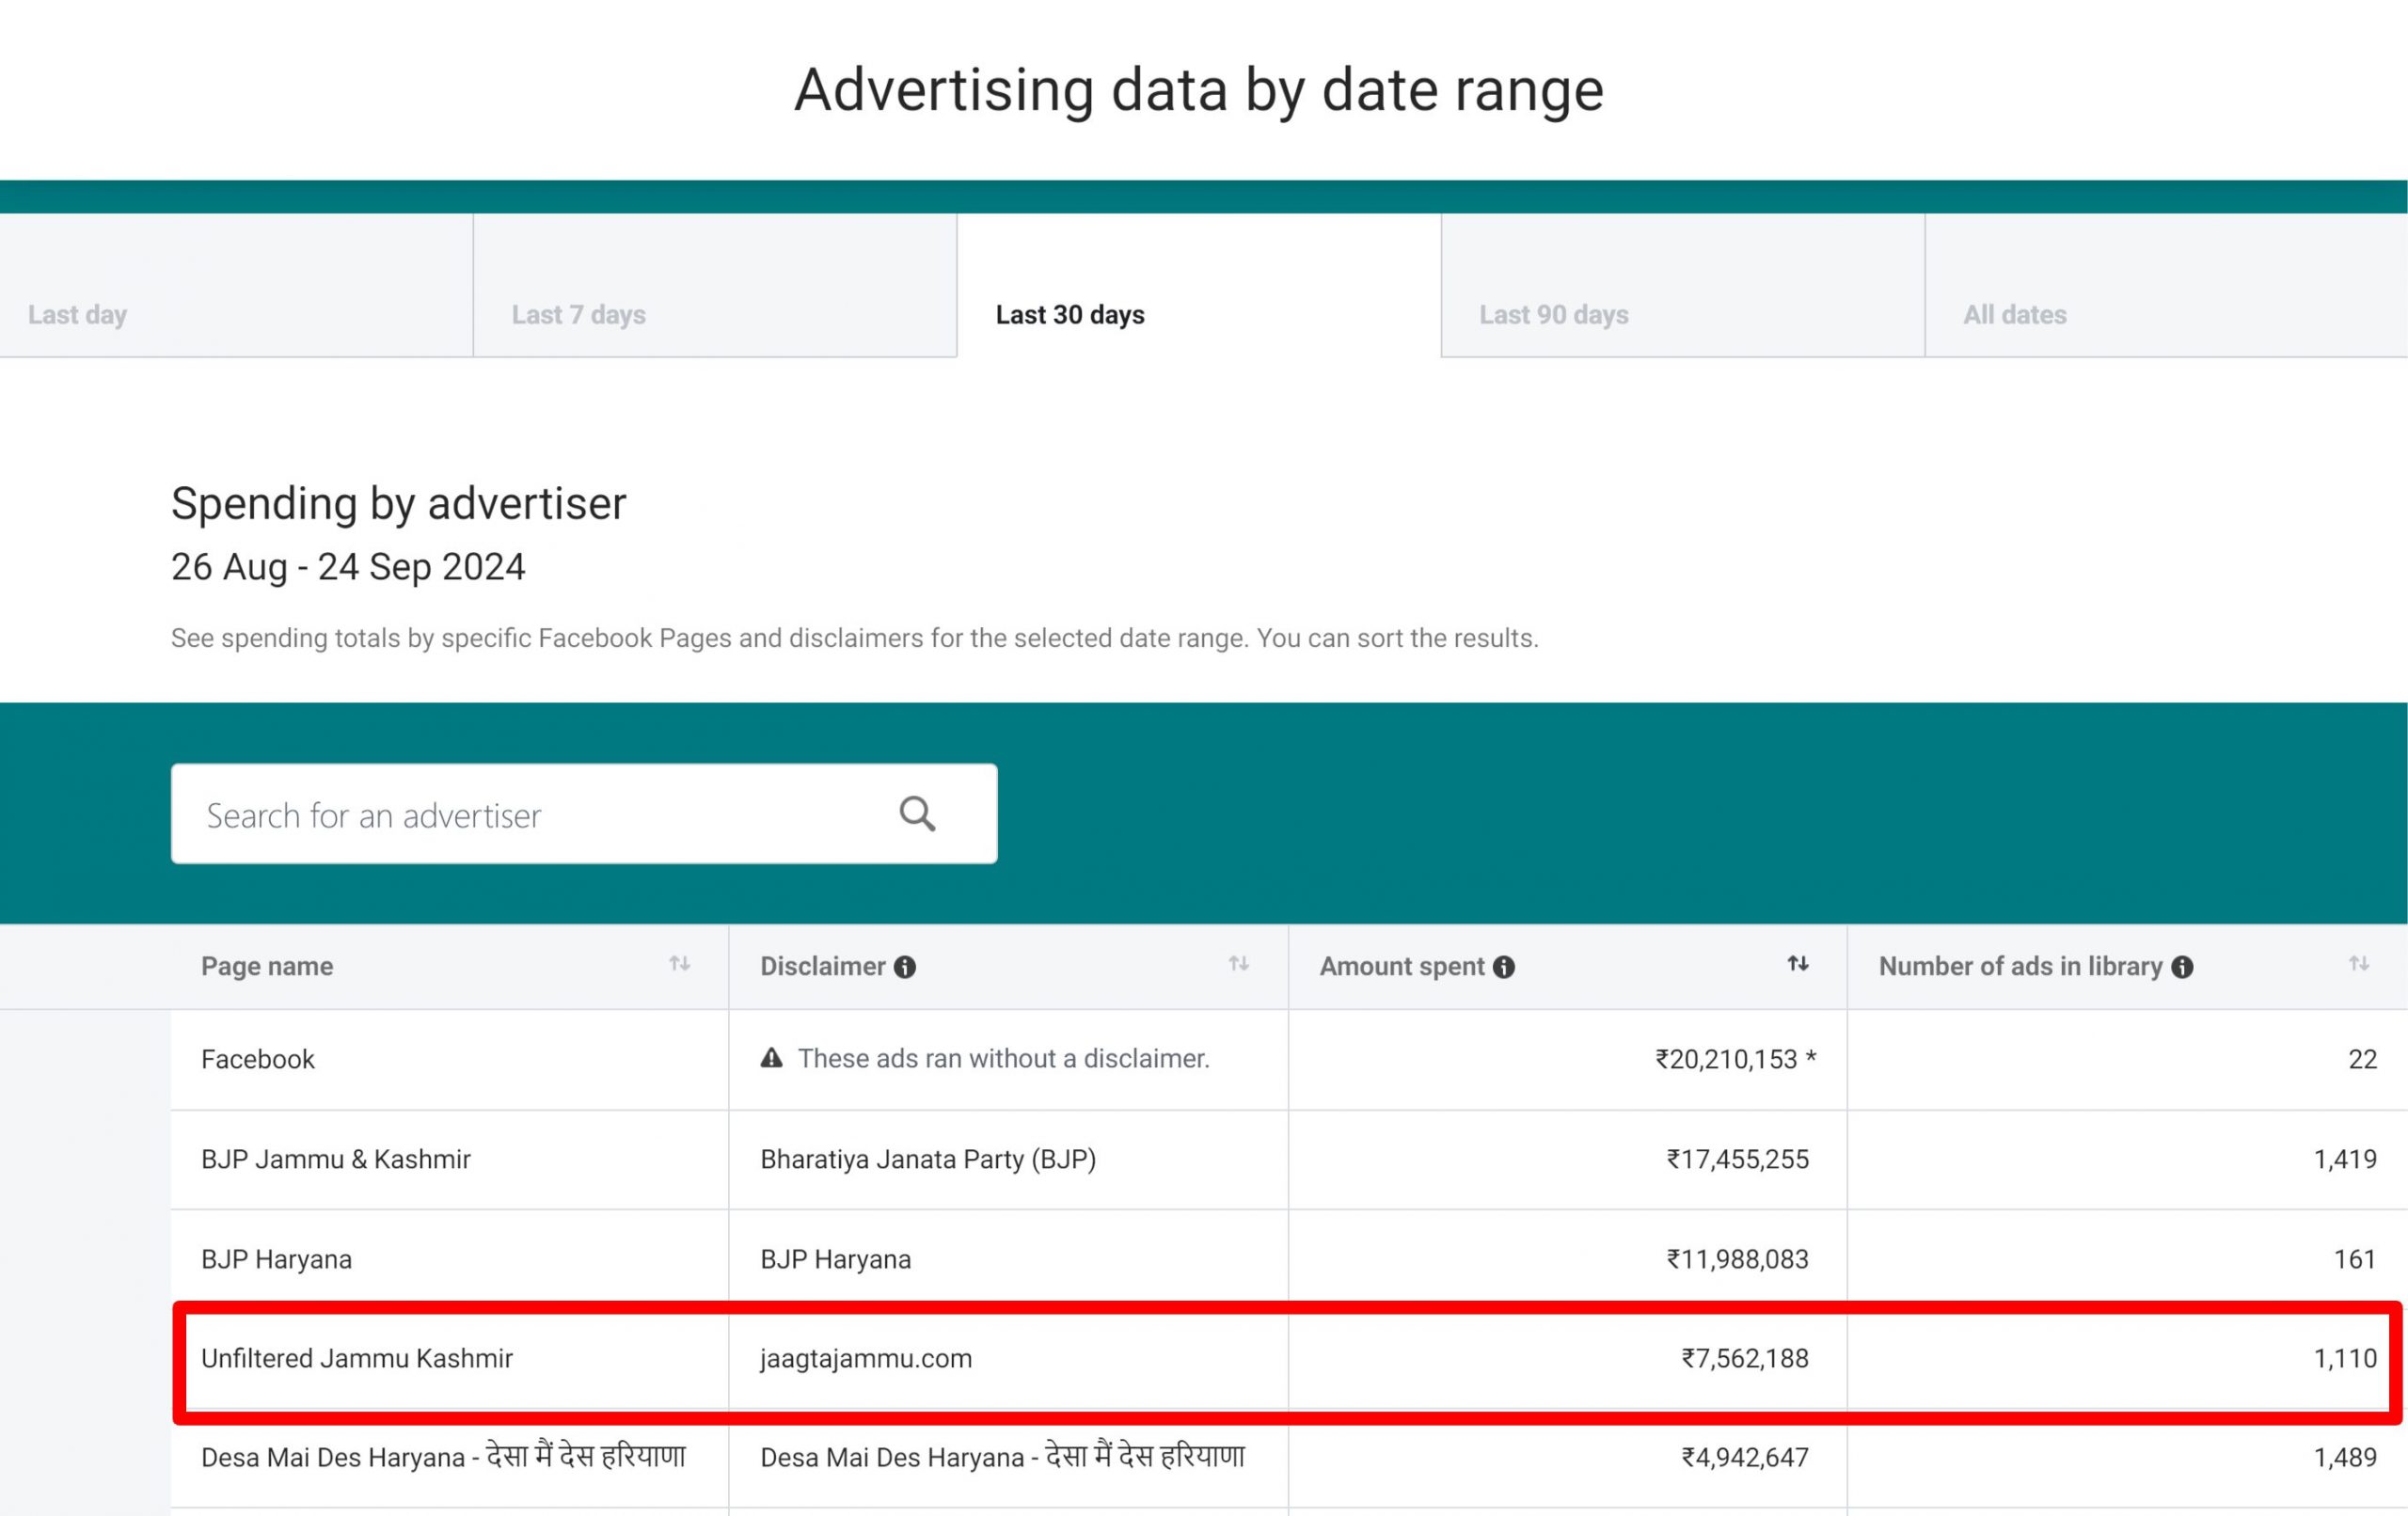Click the ₹11,988,083 amount

click(1738, 1260)
